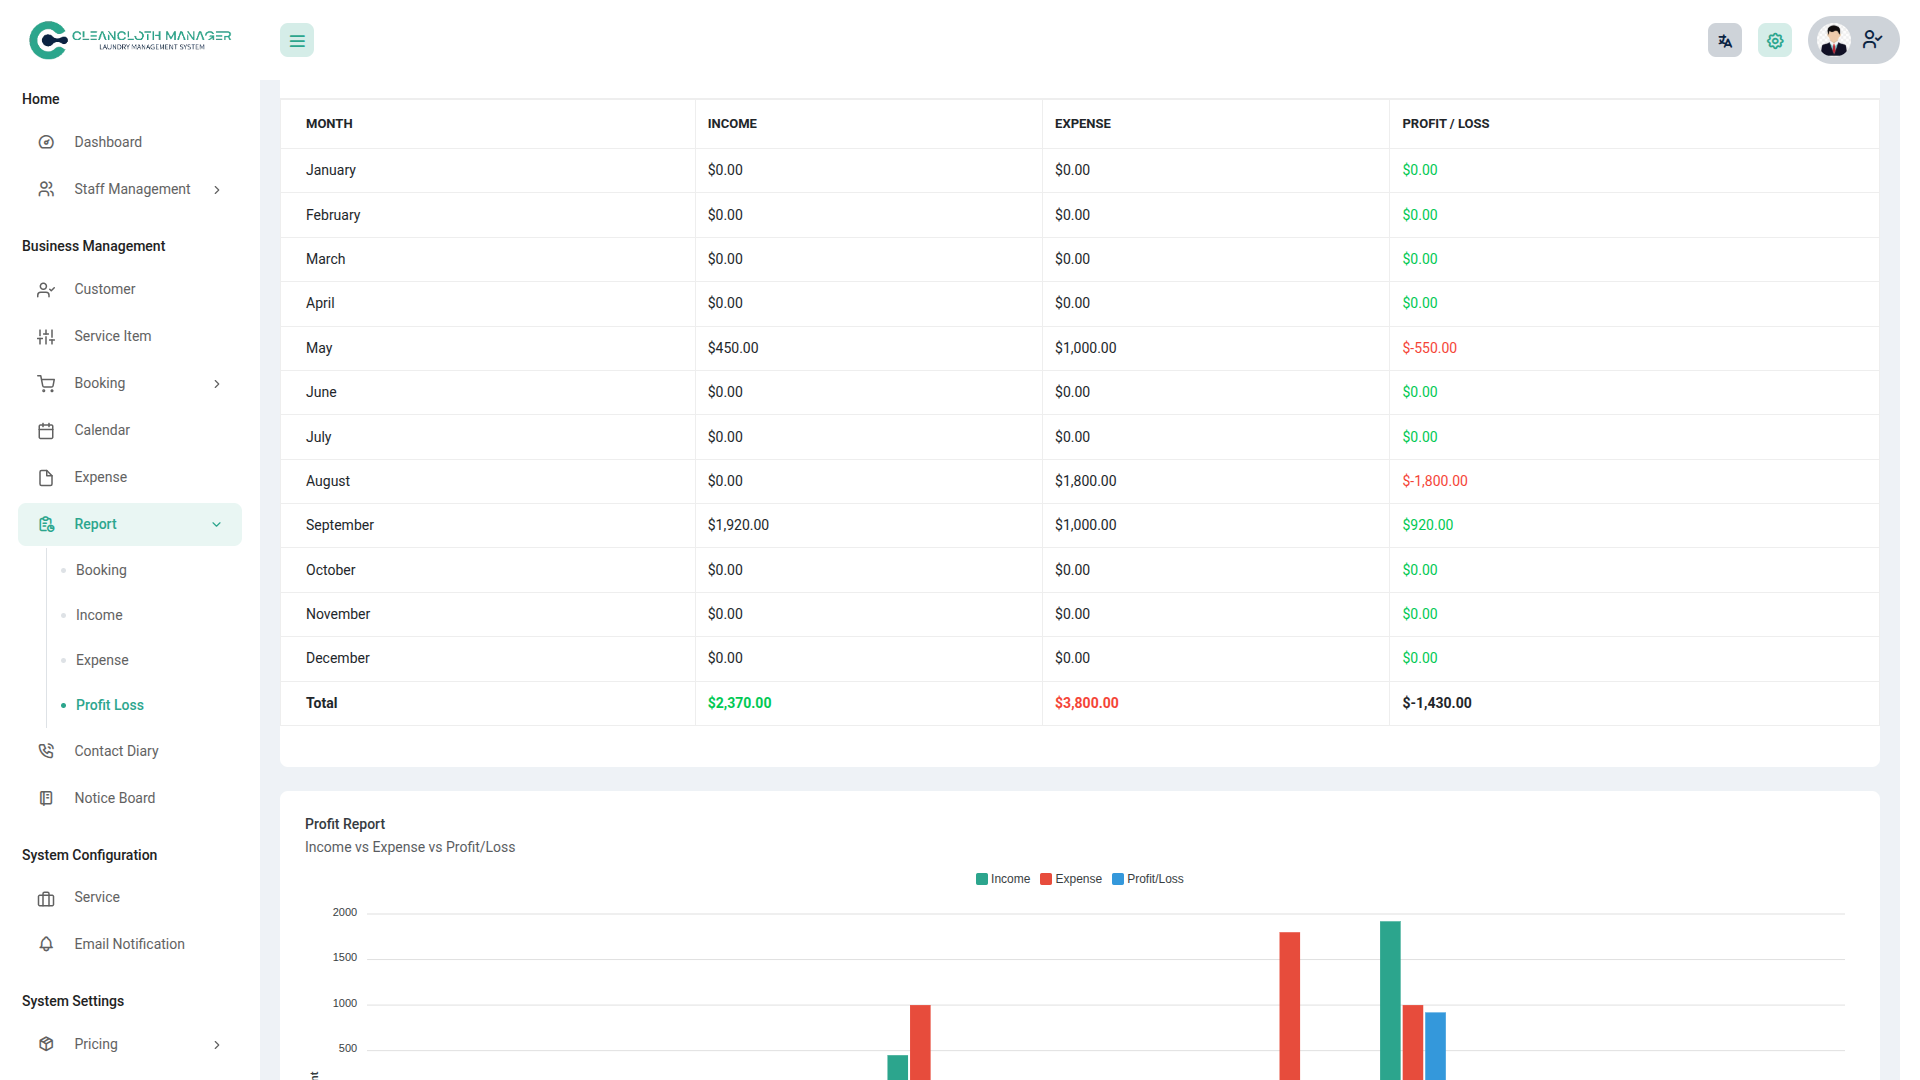1920x1080 pixels.
Task: Click the Dashboard compass icon
Action: click(x=46, y=142)
